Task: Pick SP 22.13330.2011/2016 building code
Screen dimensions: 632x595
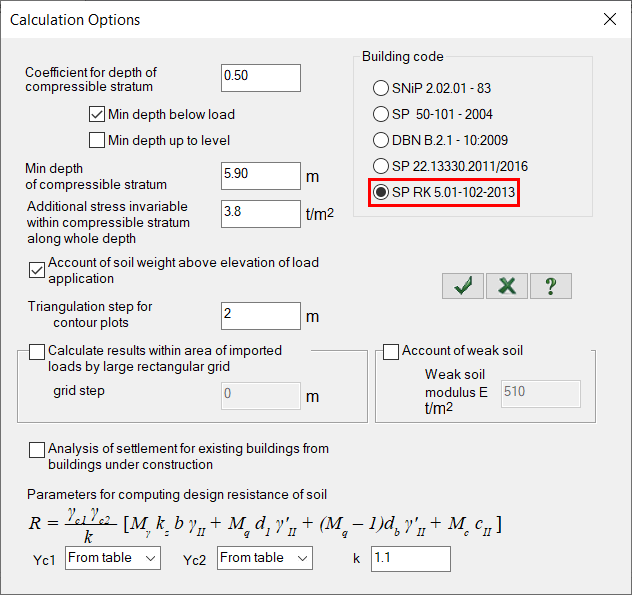Action: [381, 166]
